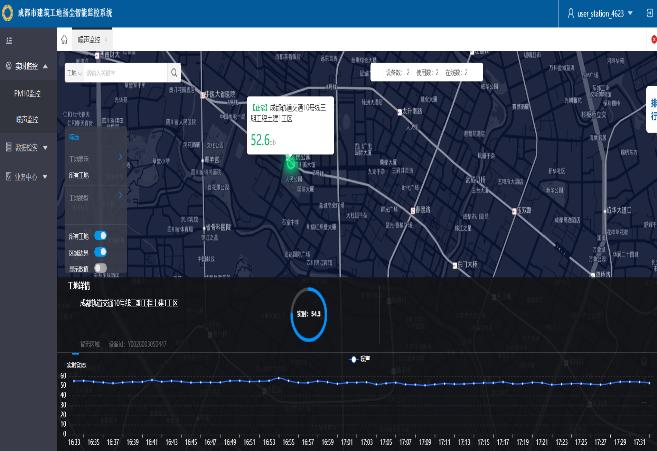Click the site name in the map popup
Viewport: 657px width, 451px height.
pyautogui.click(x=288, y=113)
